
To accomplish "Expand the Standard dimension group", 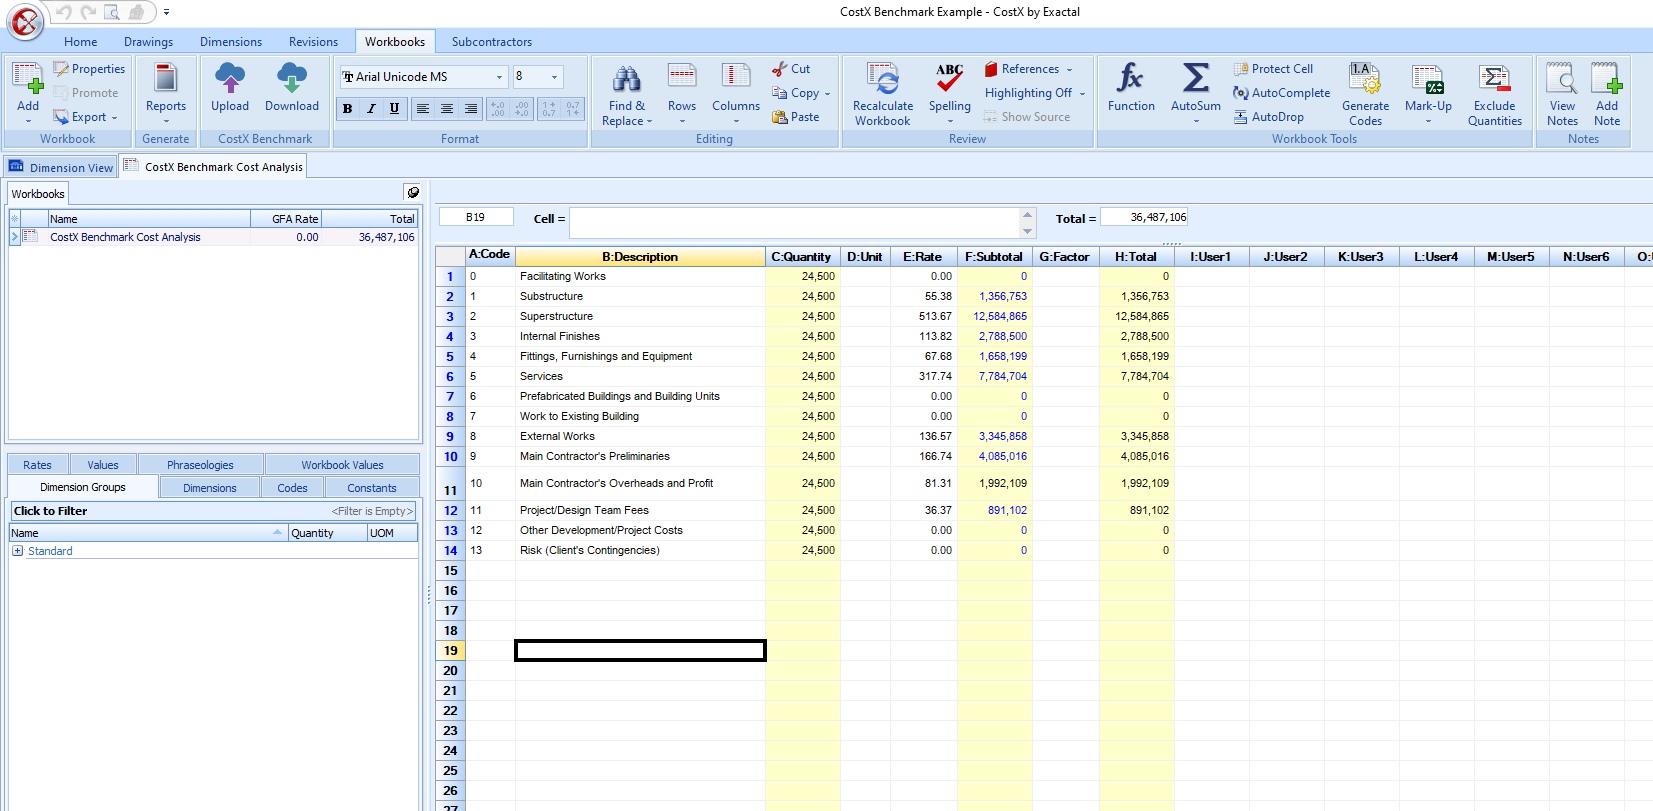I will click(x=18, y=551).
